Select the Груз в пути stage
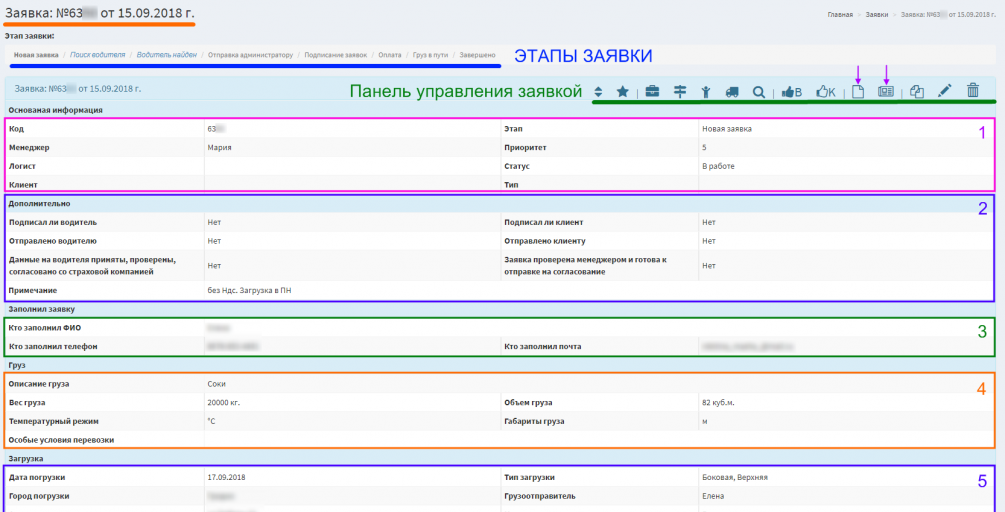1005x512 pixels. [x=429, y=55]
